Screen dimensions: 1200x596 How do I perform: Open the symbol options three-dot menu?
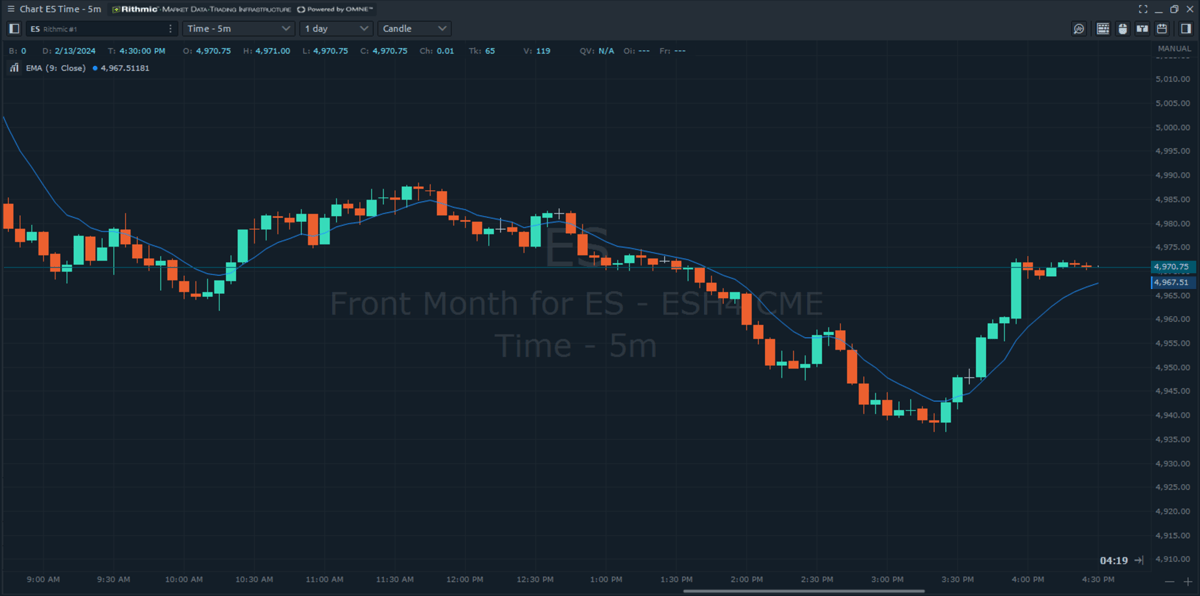click(170, 29)
